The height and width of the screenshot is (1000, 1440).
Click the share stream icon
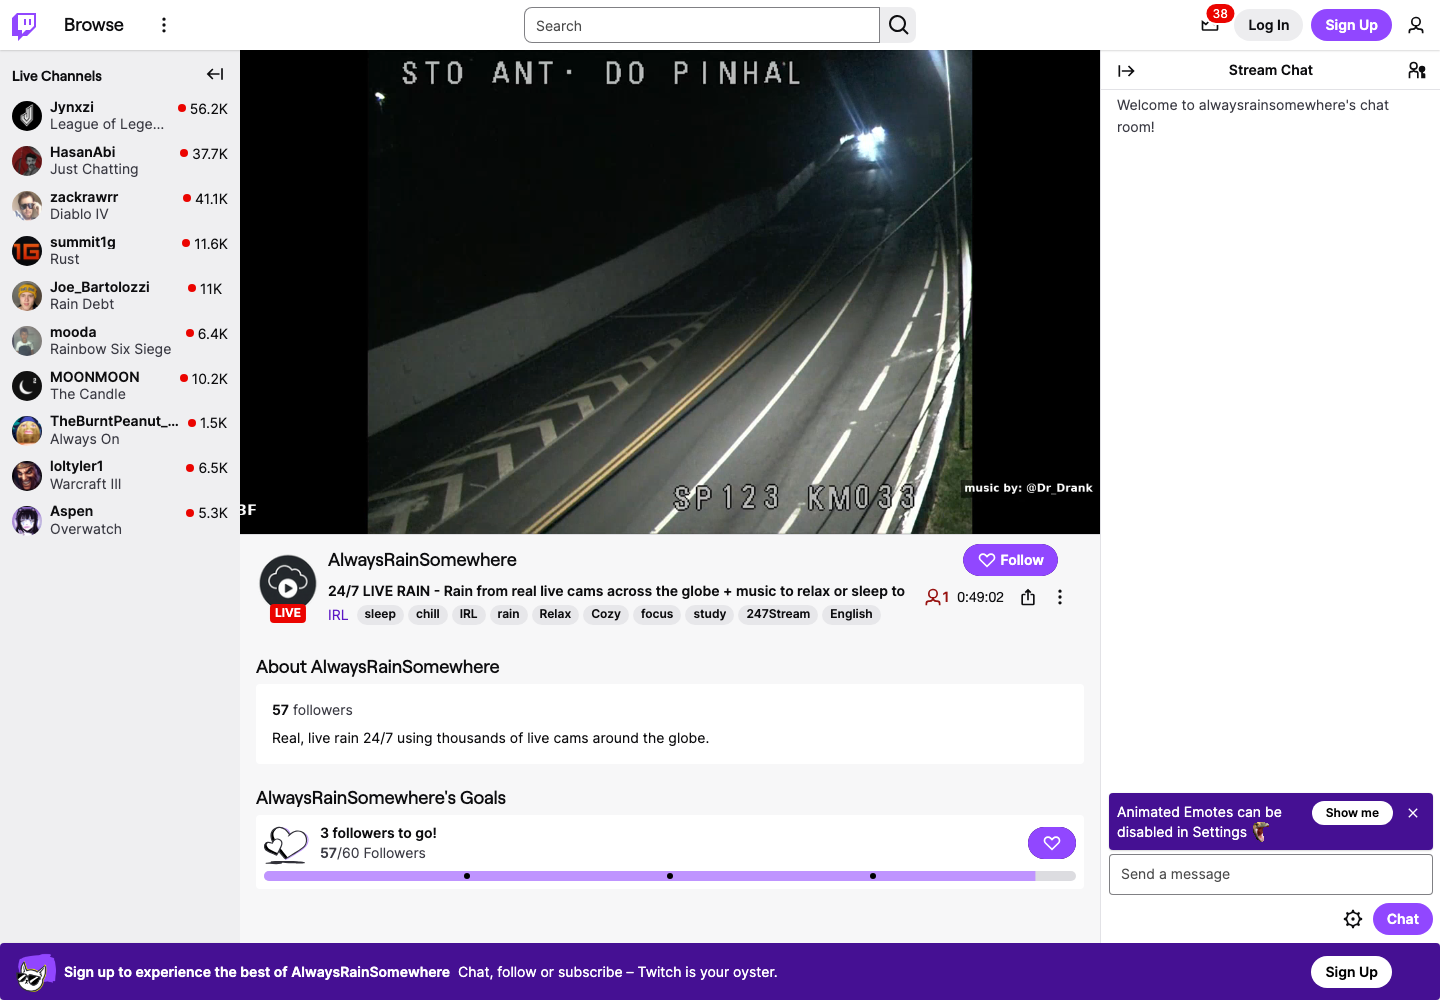pos(1028,597)
